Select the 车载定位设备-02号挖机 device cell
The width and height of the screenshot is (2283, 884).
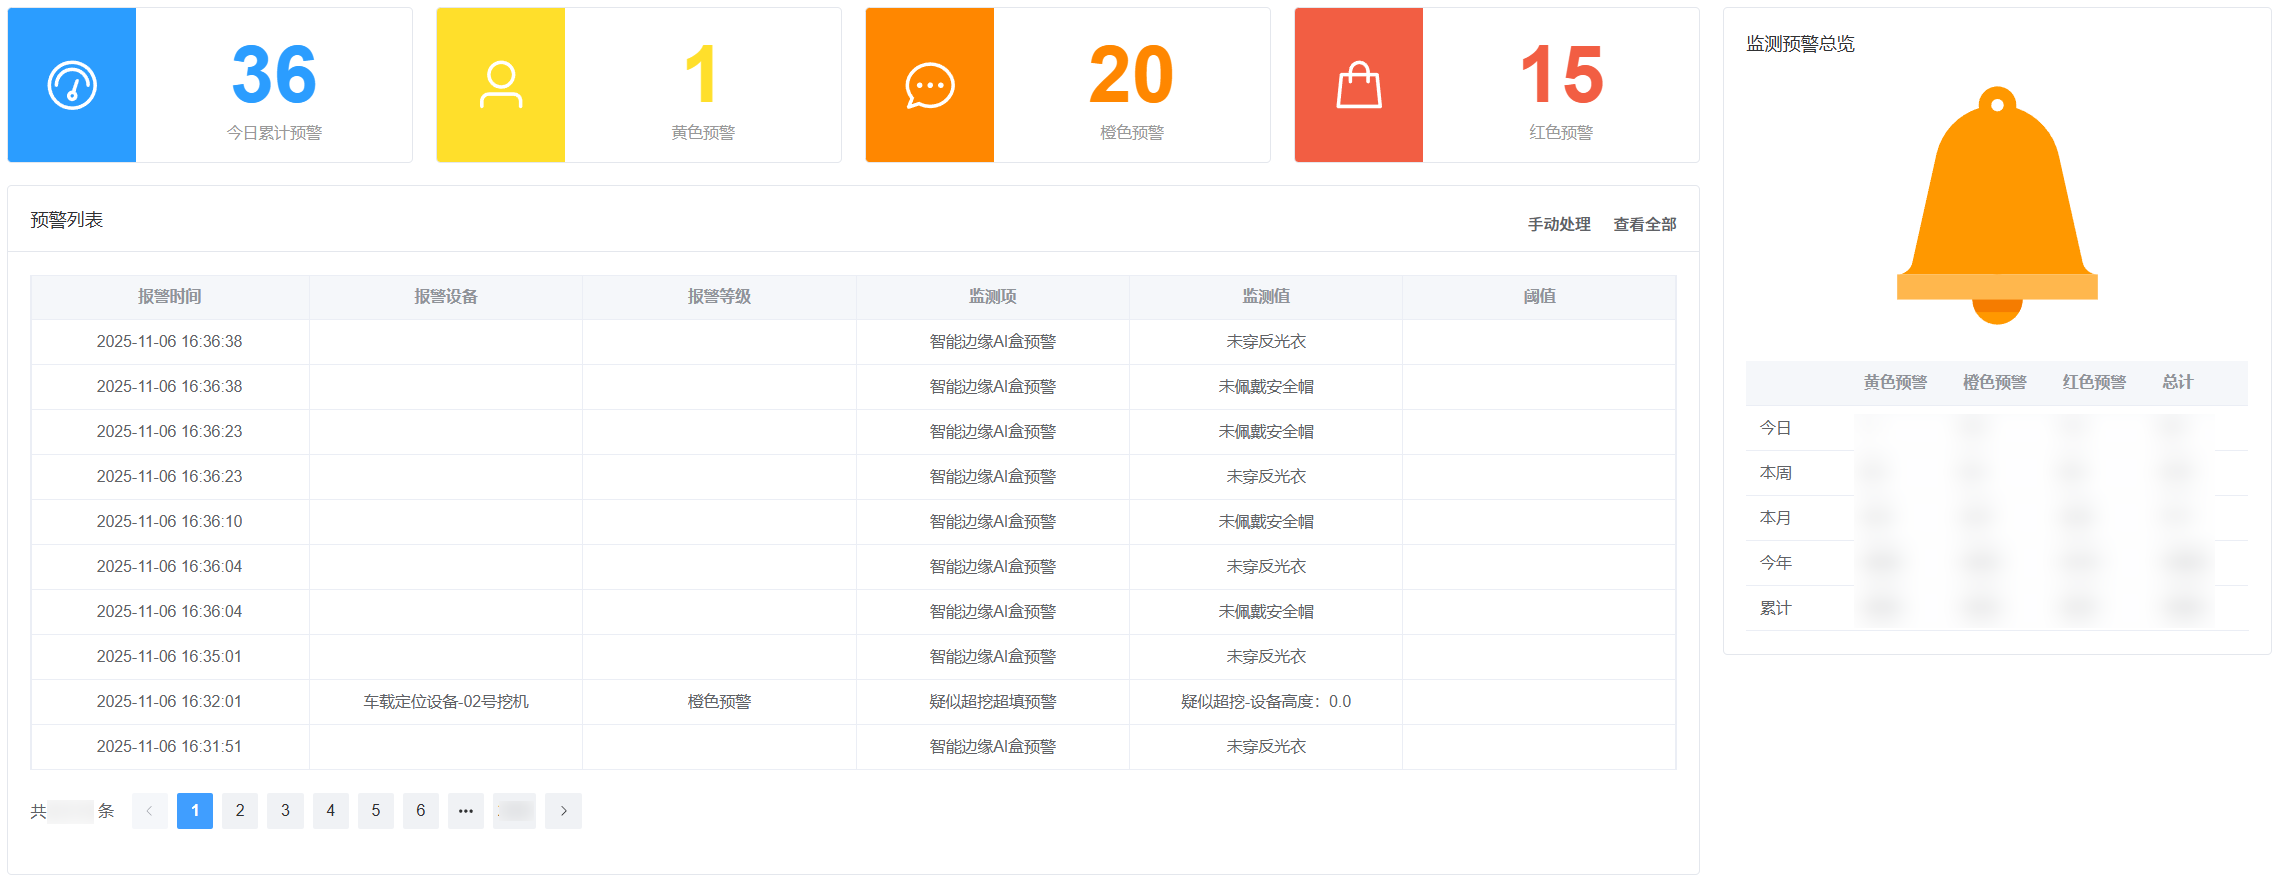[x=446, y=702]
